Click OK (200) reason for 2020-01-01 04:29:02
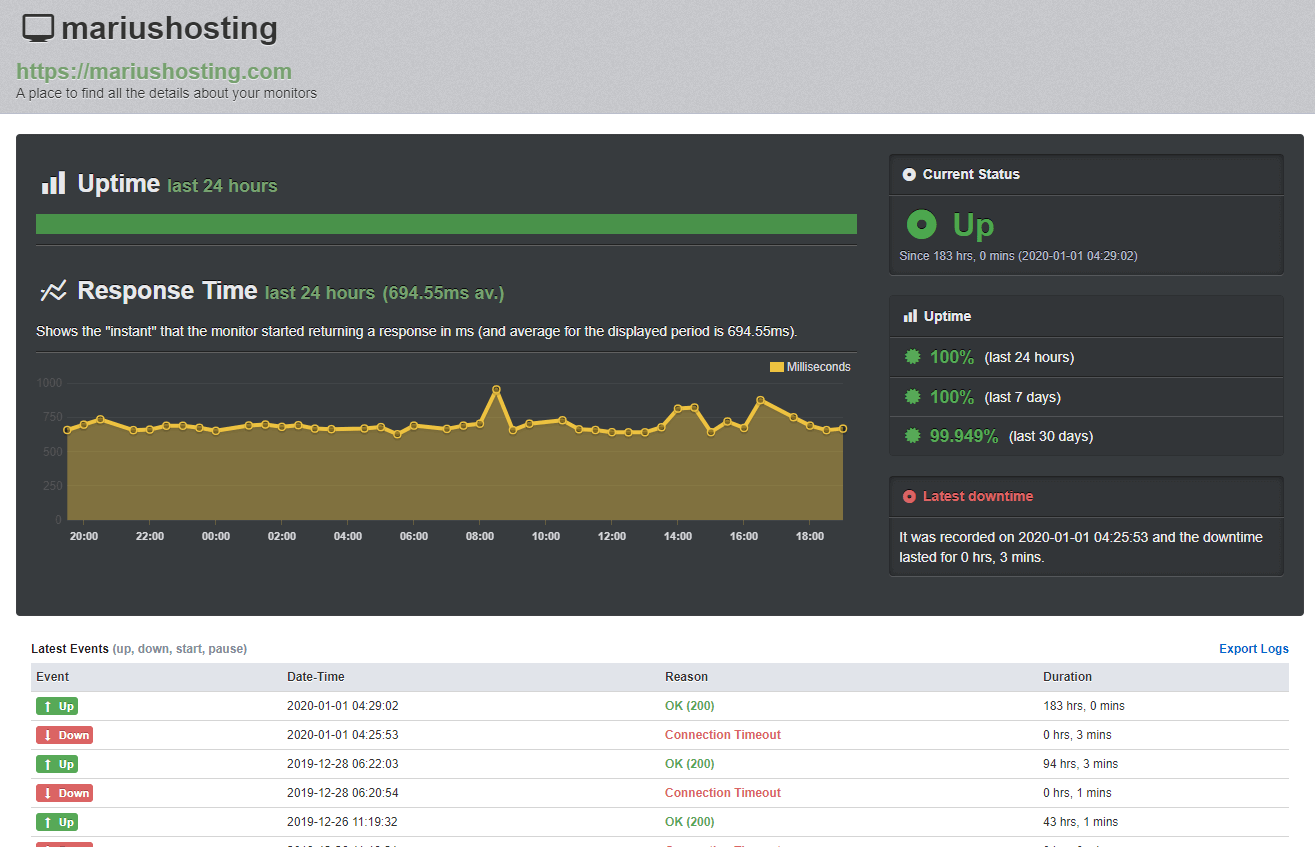The width and height of the screenshot is (1315, 847). [690, 706]
